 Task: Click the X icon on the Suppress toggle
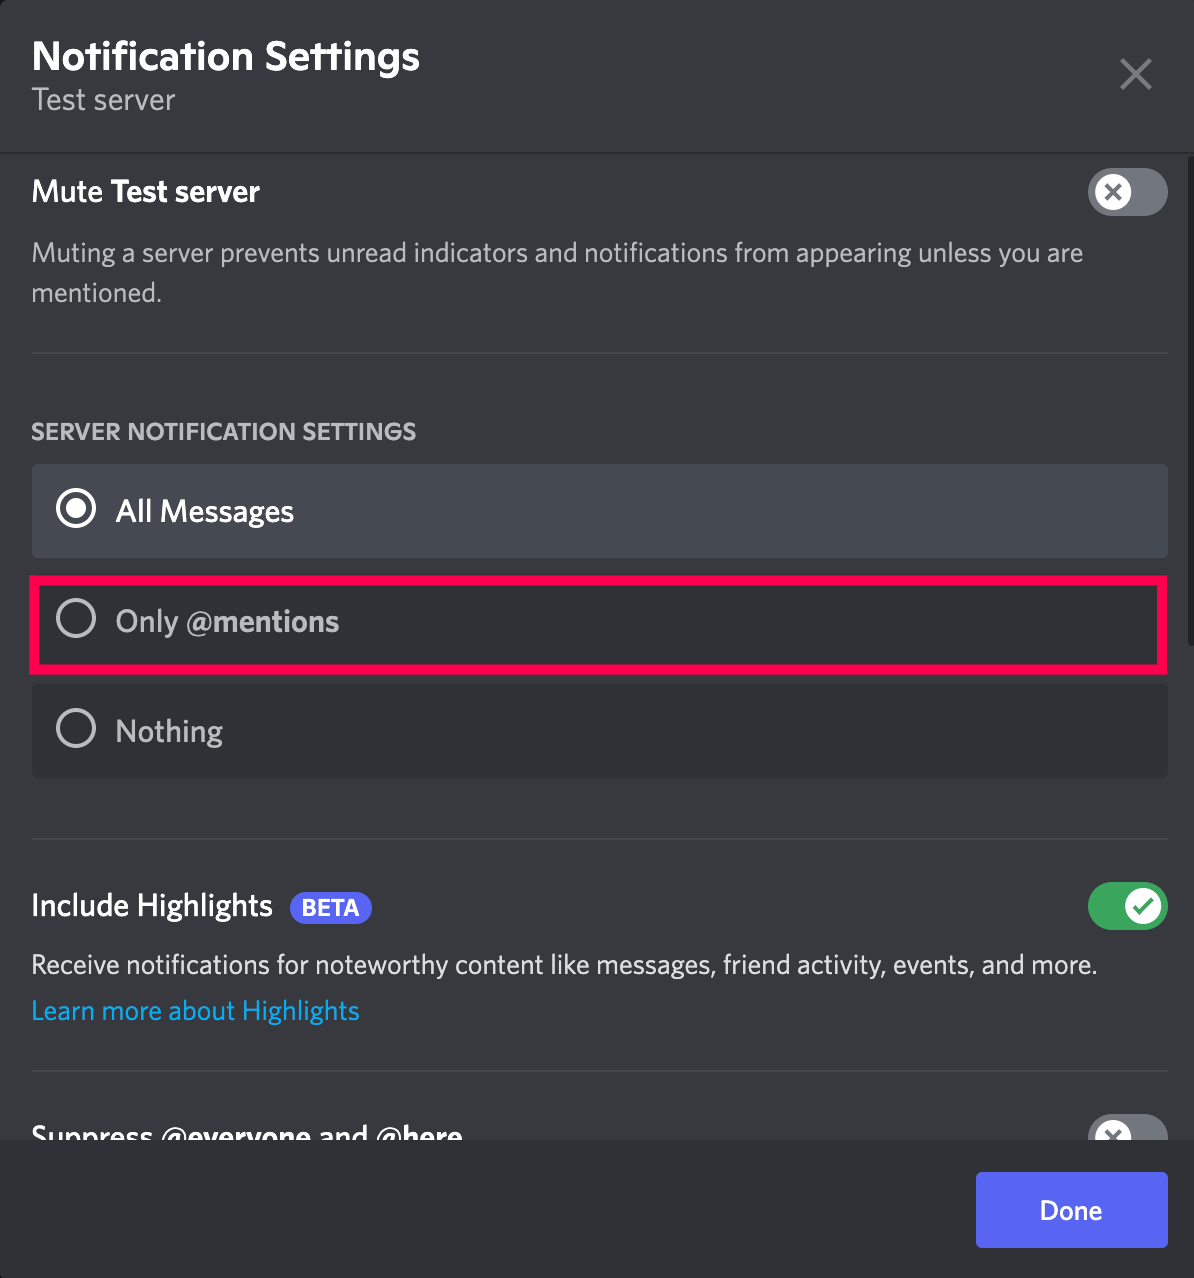[1113, 1135]
